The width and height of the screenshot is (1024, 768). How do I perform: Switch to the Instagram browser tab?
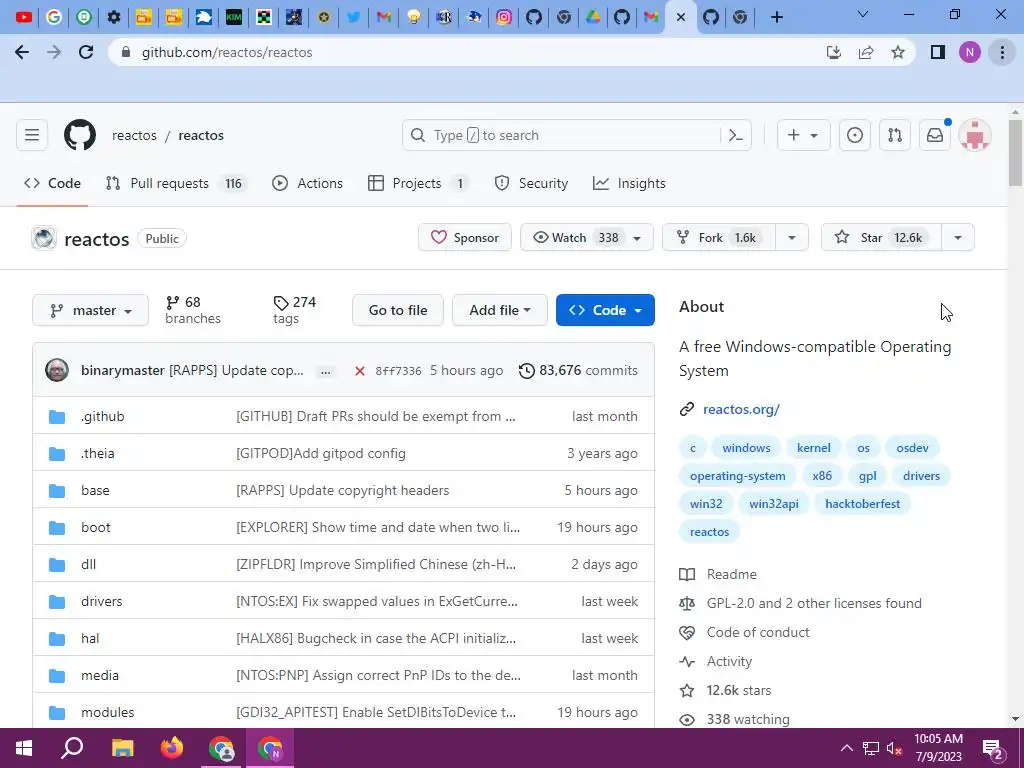[504, 17]
